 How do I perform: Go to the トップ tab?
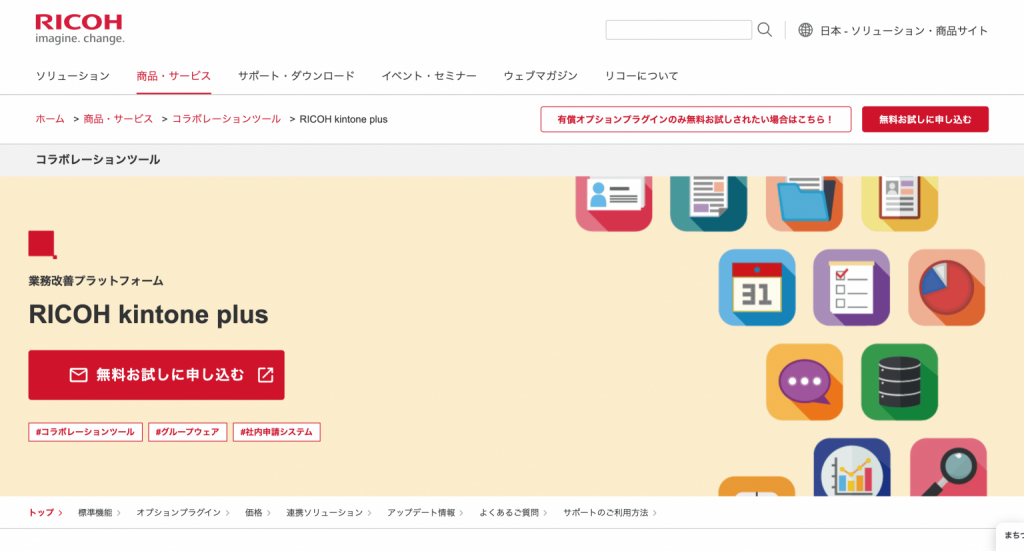click(x=45, y=512)
